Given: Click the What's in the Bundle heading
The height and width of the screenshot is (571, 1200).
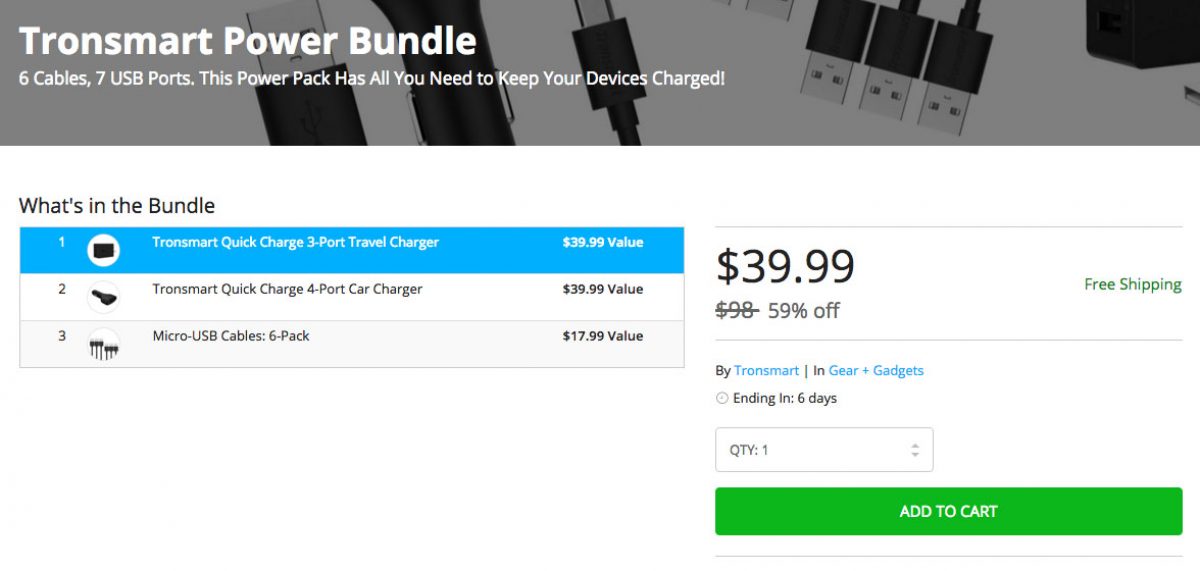Looking at the screenshot, I should point(117,206).
